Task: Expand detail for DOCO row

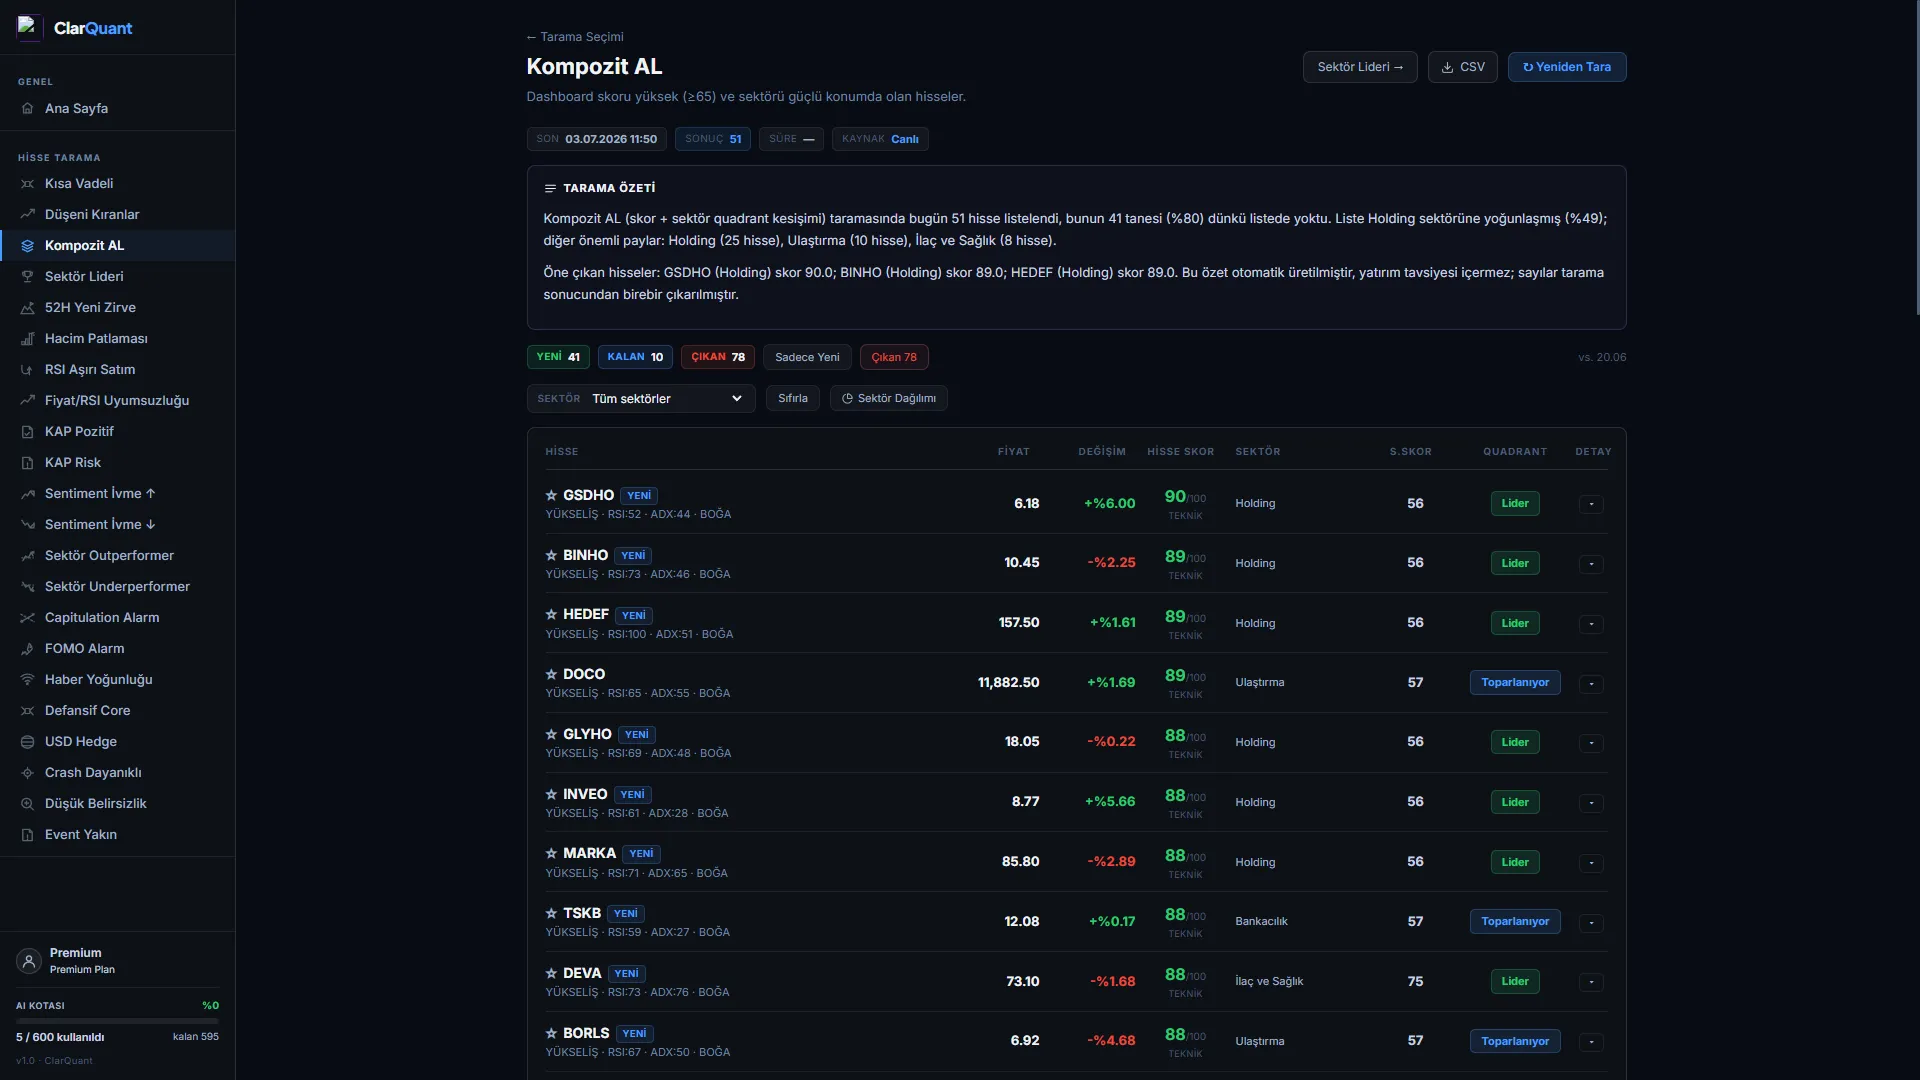Action: 1591,684
